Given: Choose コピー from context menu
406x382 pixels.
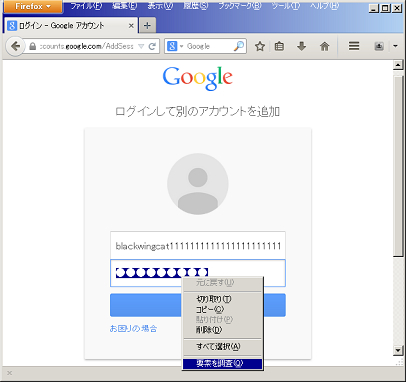Looking at the screenshot, I should pos(223,309).
